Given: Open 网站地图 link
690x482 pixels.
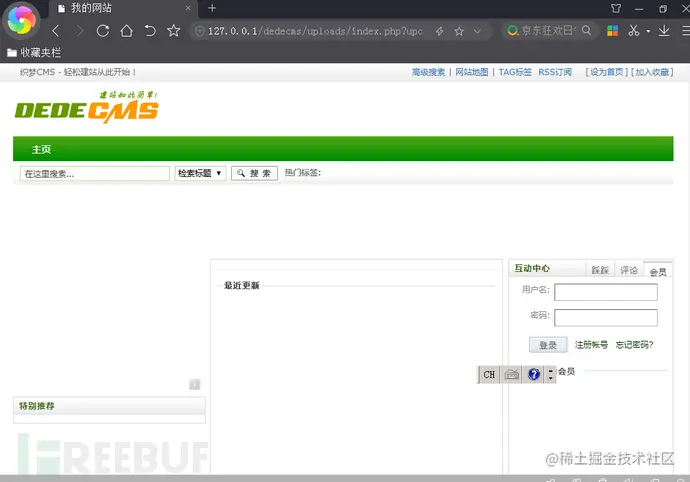Looking at the screenshot, I should 471,72.
